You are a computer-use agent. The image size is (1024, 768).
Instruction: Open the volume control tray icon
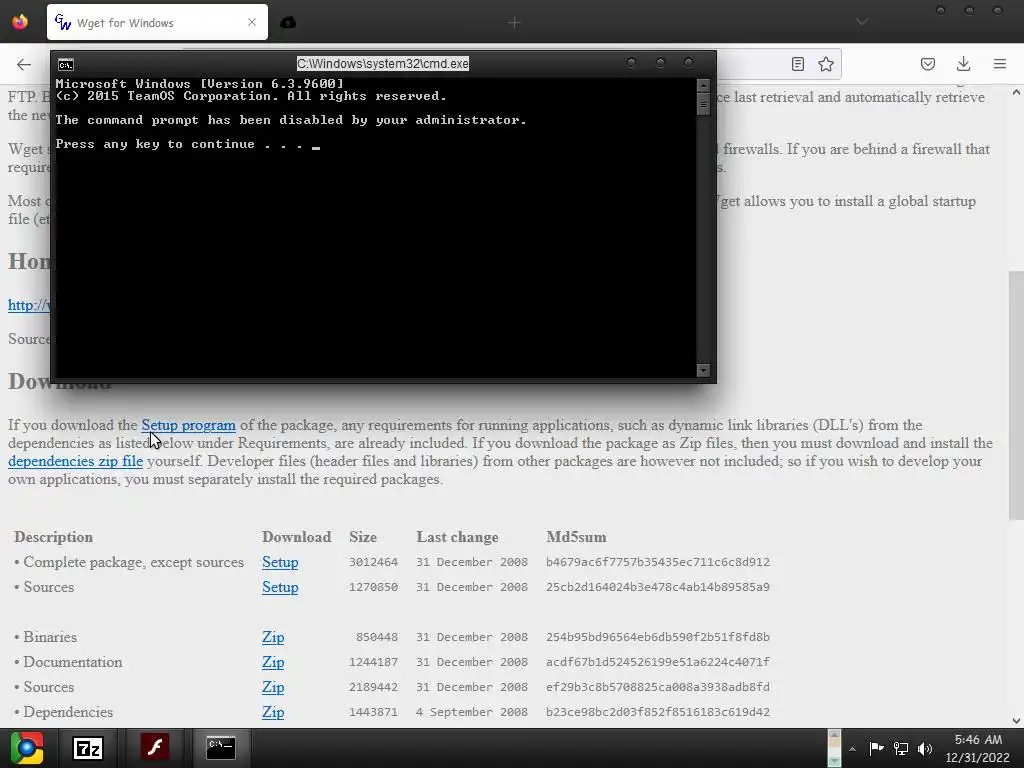[925, 748]
